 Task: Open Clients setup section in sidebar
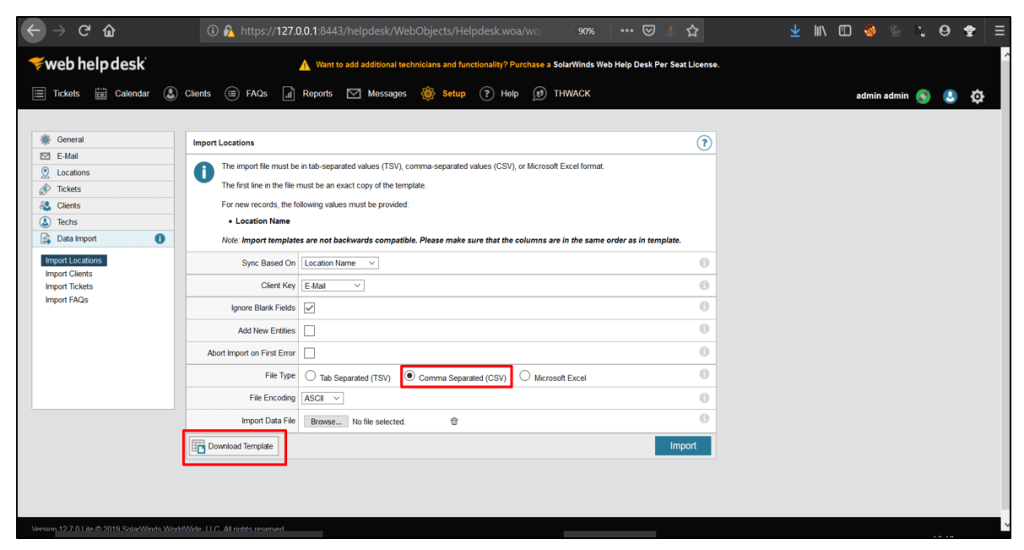coord(103,205)
